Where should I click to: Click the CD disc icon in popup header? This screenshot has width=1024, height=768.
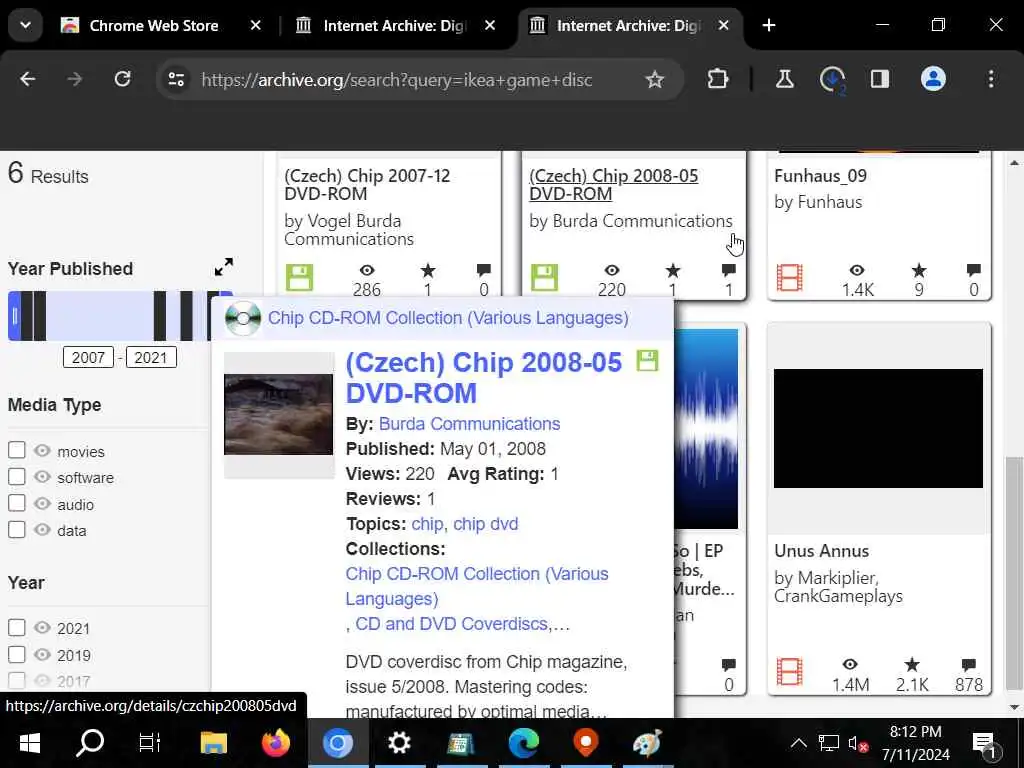[243, 318]
